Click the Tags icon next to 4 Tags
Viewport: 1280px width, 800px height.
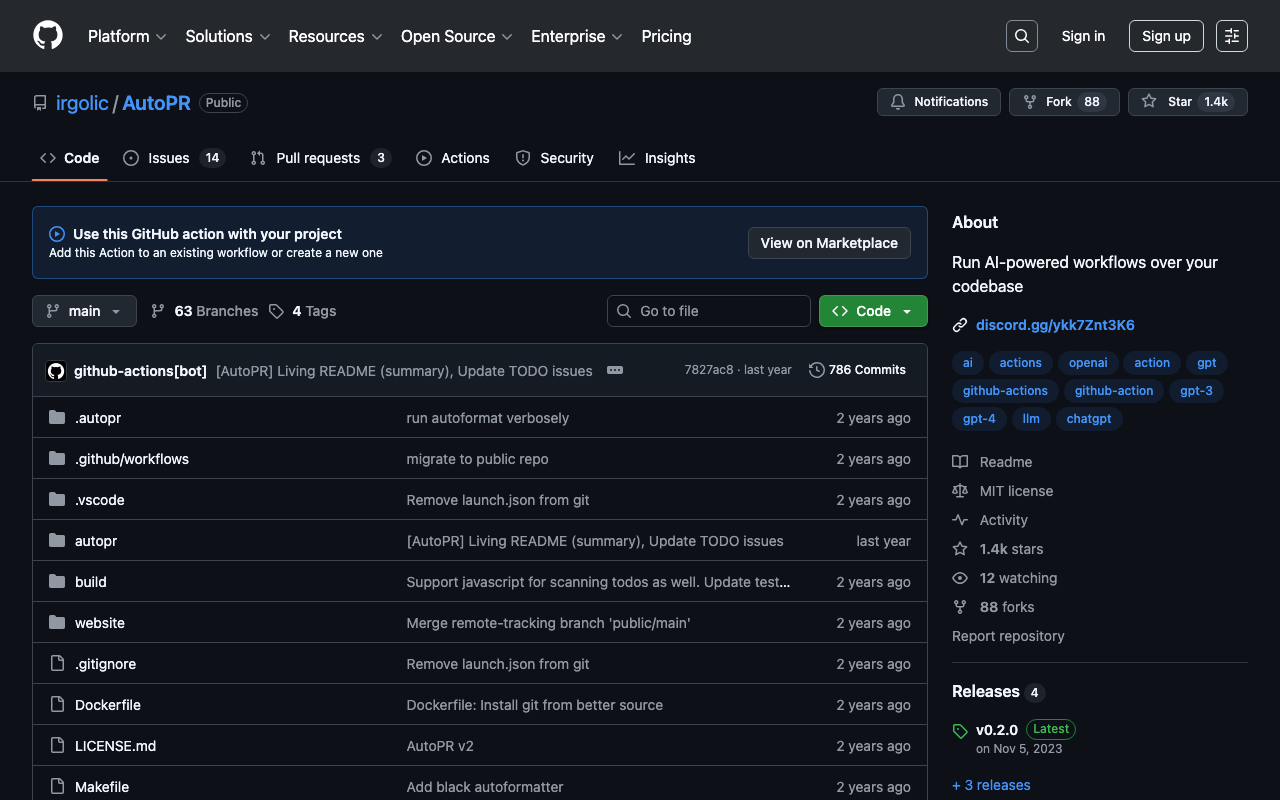click(277, 311)
